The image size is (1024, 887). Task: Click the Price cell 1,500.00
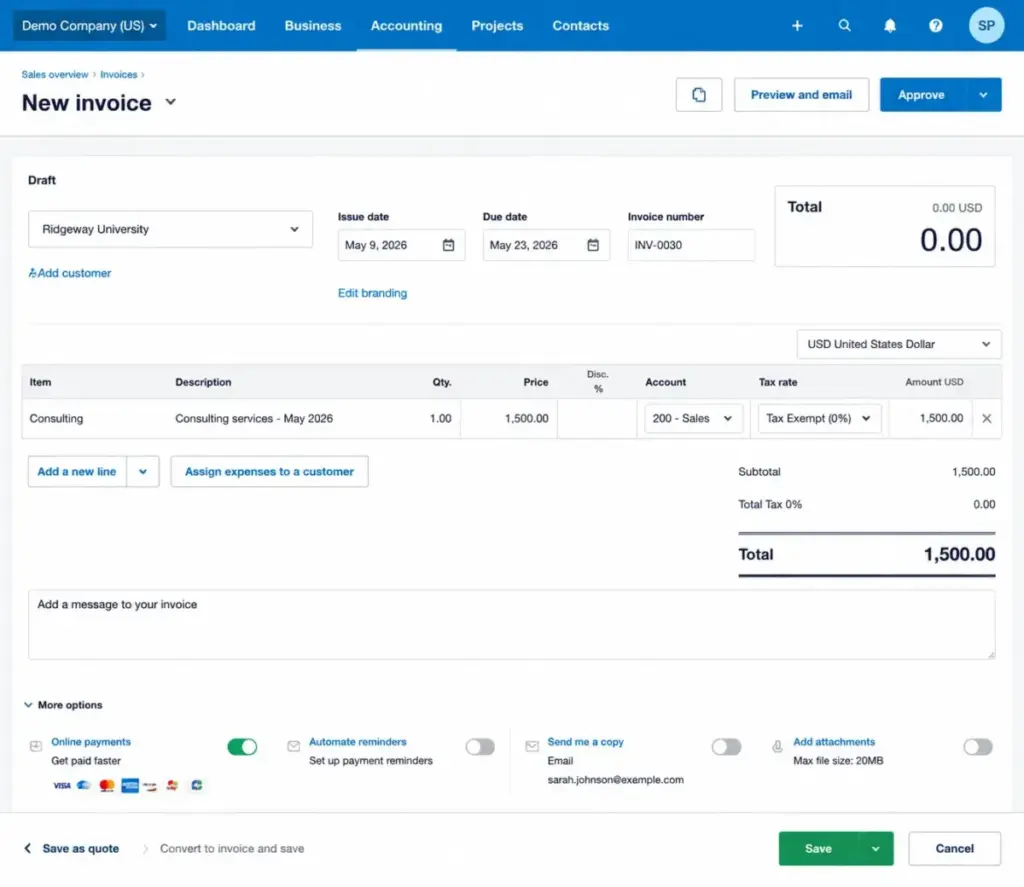[x=509, y=418]
